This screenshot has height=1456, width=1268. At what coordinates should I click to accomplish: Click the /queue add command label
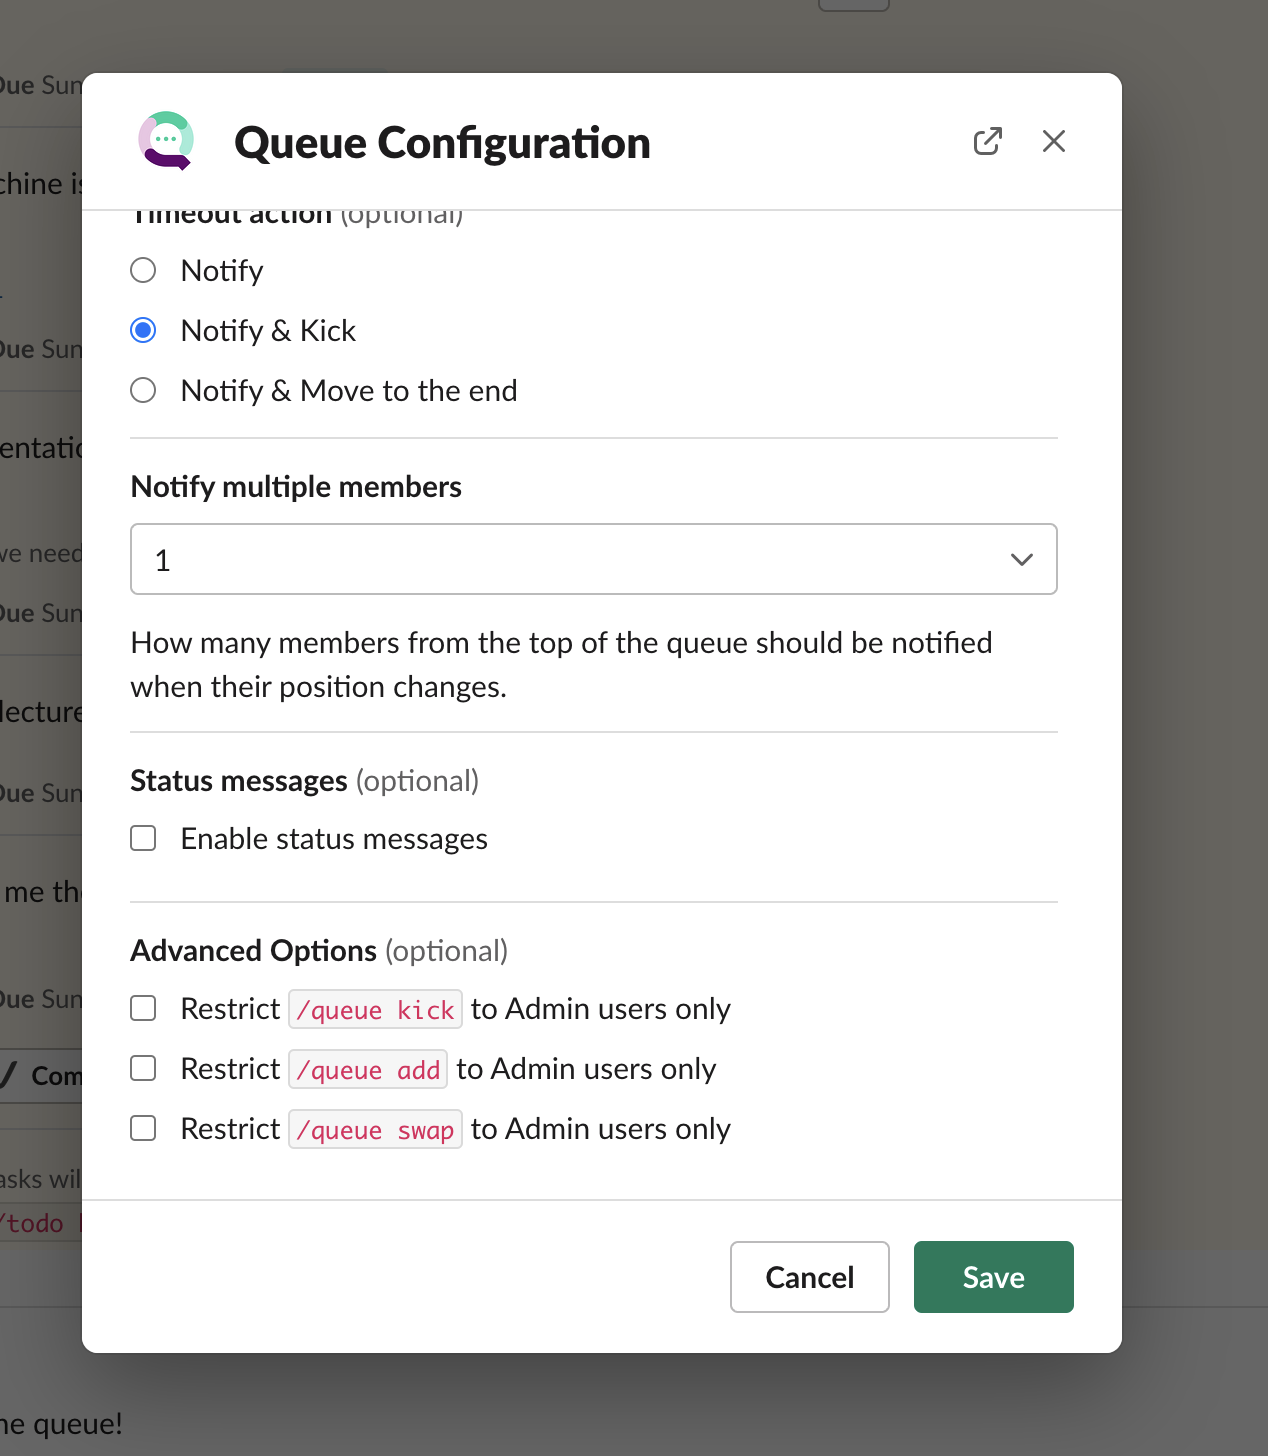[x=368, y=1069]
